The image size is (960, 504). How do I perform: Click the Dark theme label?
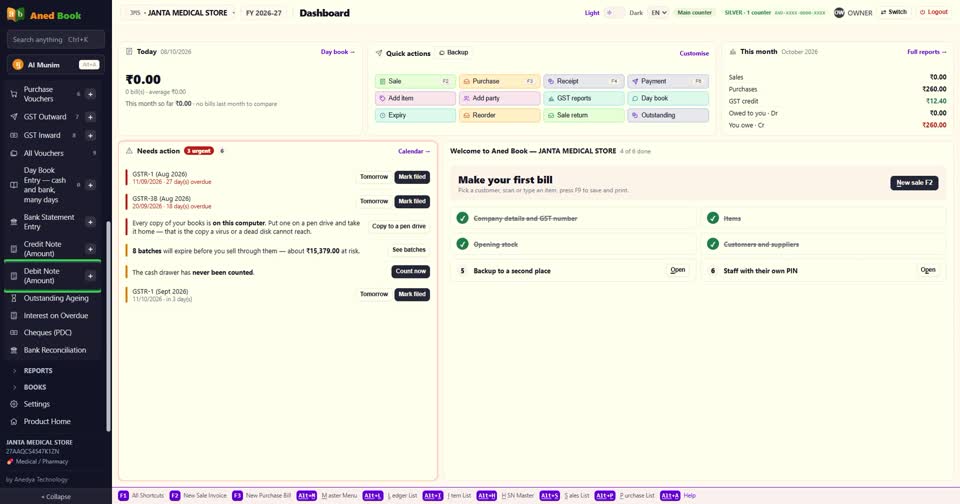[636, 13]
